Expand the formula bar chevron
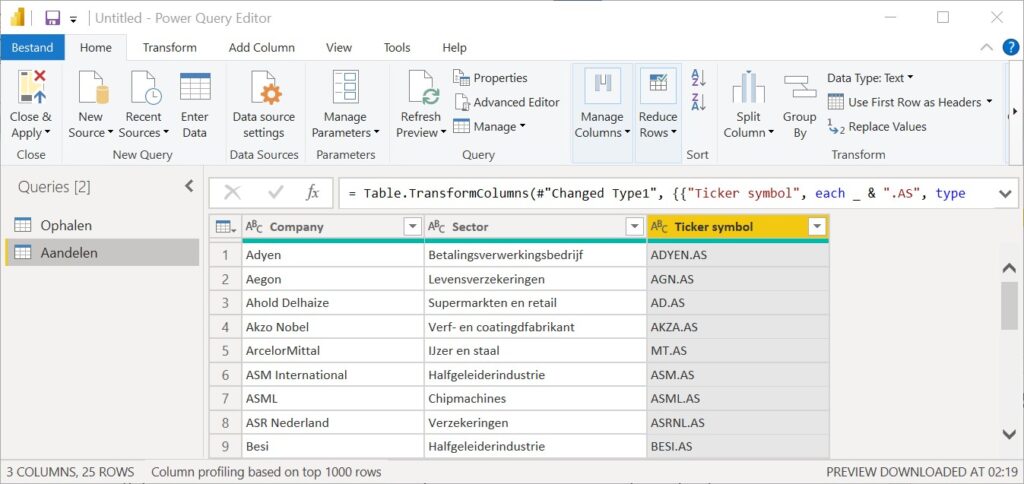Screen dimensions: 1024x484 (x=1003, y=193)
